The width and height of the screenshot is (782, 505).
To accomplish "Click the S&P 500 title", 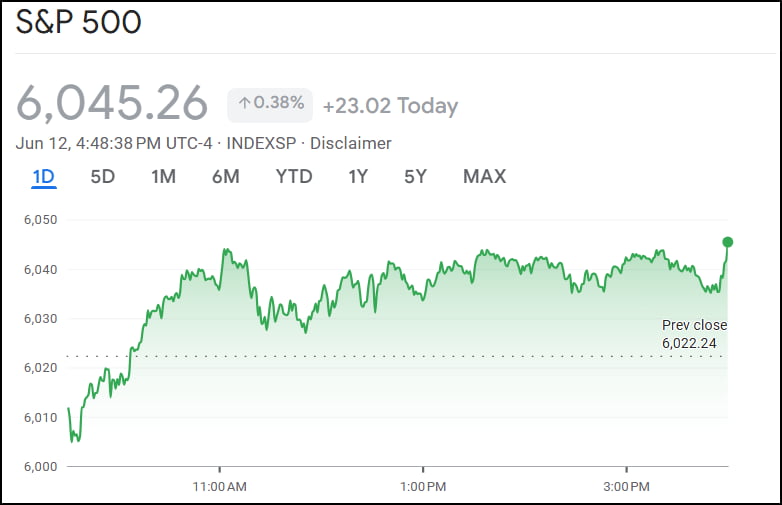I will click(79, 22).
